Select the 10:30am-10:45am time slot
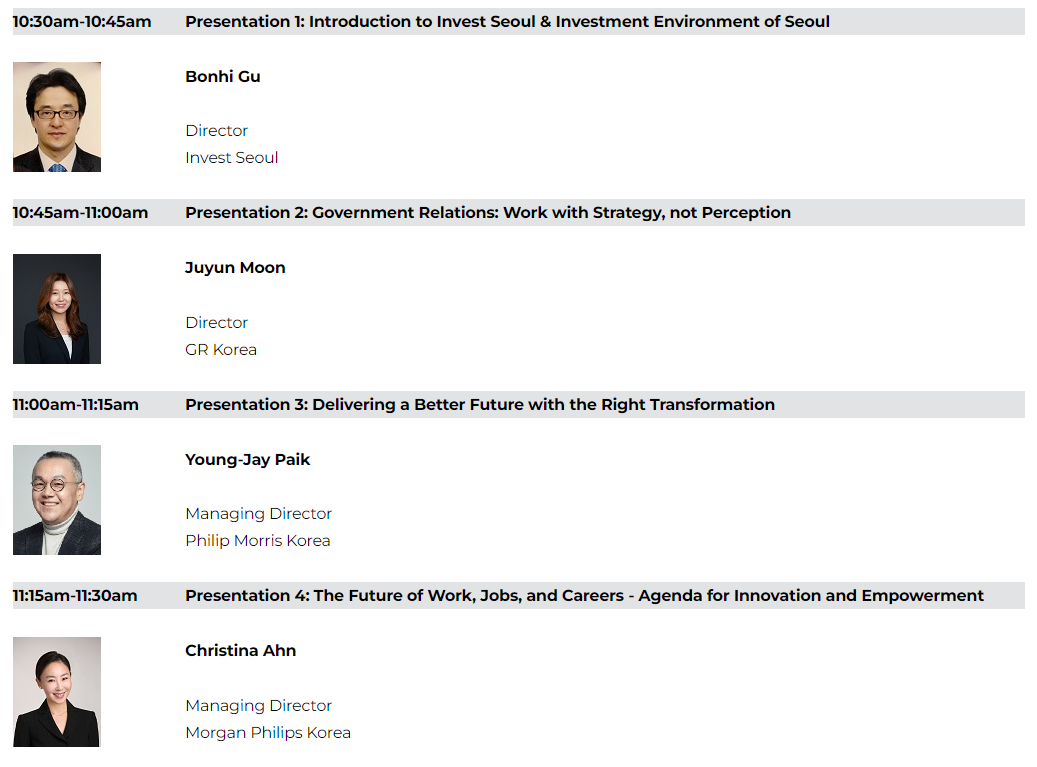Screen dimensions: 1037x767 coord(82,22)
